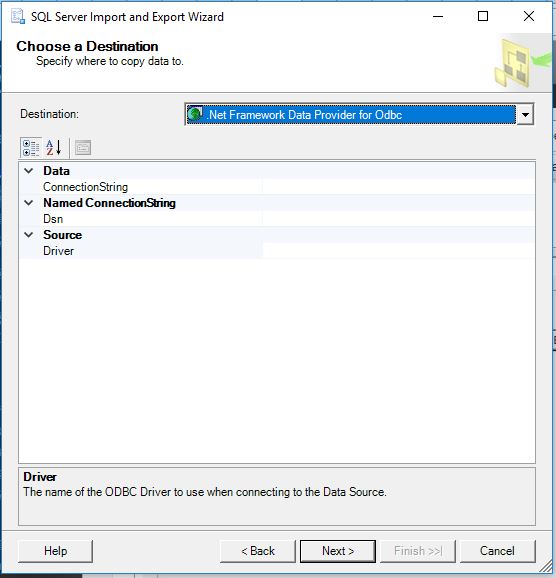This screenshot has height=578, width=556.
Task: Maximize the wizard window
Action: tap(483, 17)
